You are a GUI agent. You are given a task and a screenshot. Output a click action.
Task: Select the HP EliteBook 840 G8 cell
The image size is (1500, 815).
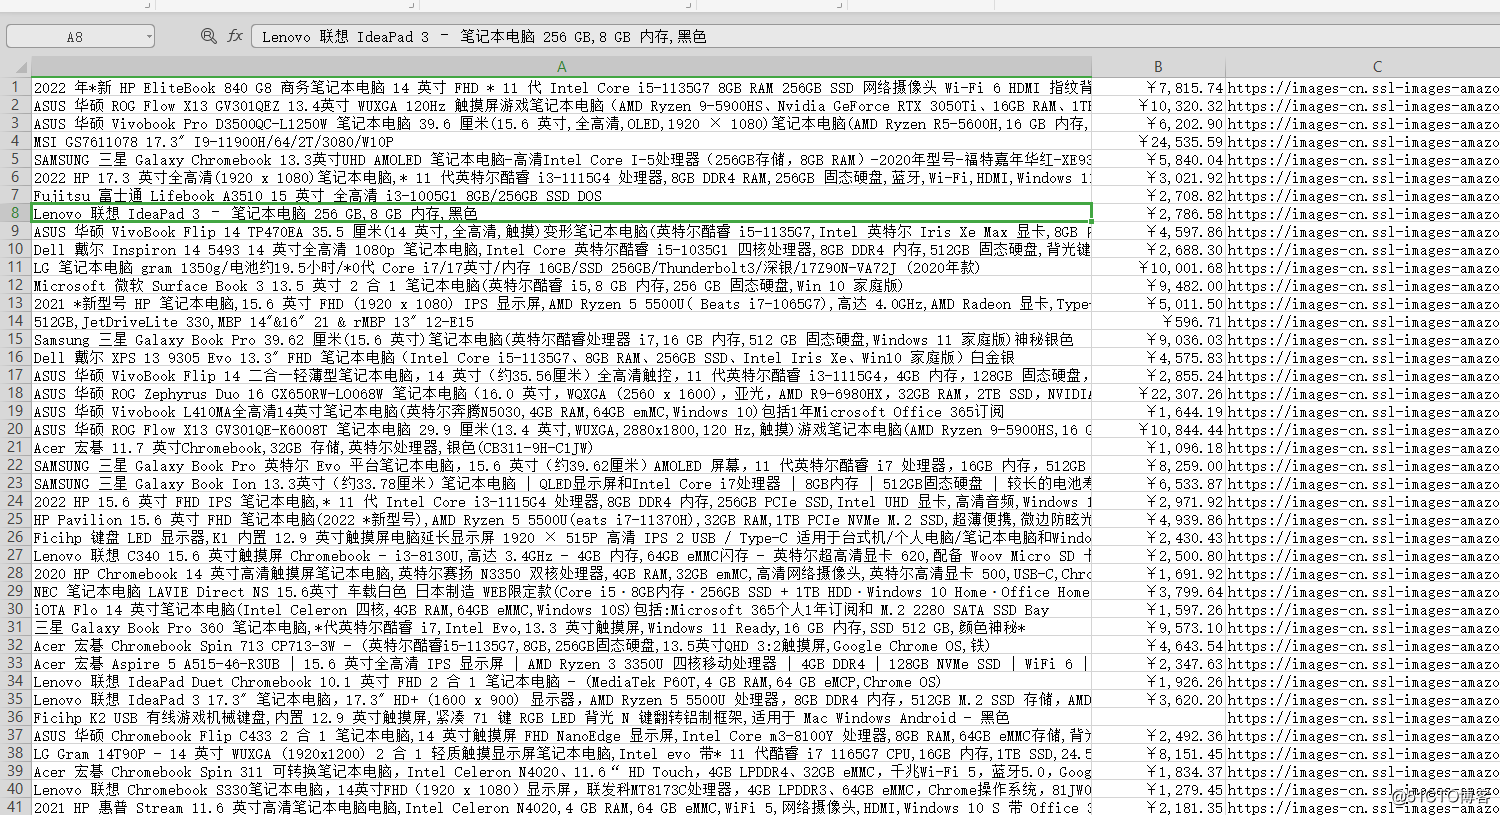point(561,87)
